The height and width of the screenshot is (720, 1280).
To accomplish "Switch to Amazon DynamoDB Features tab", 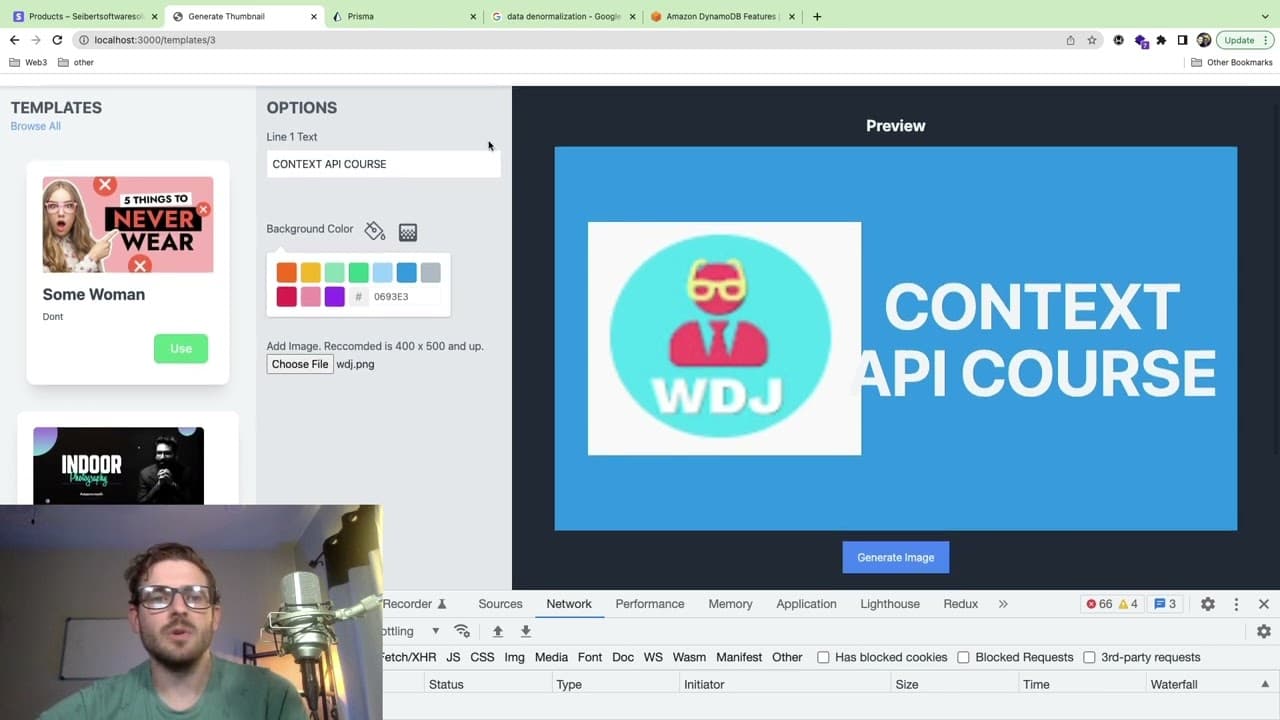I will (x=721, y=17).
